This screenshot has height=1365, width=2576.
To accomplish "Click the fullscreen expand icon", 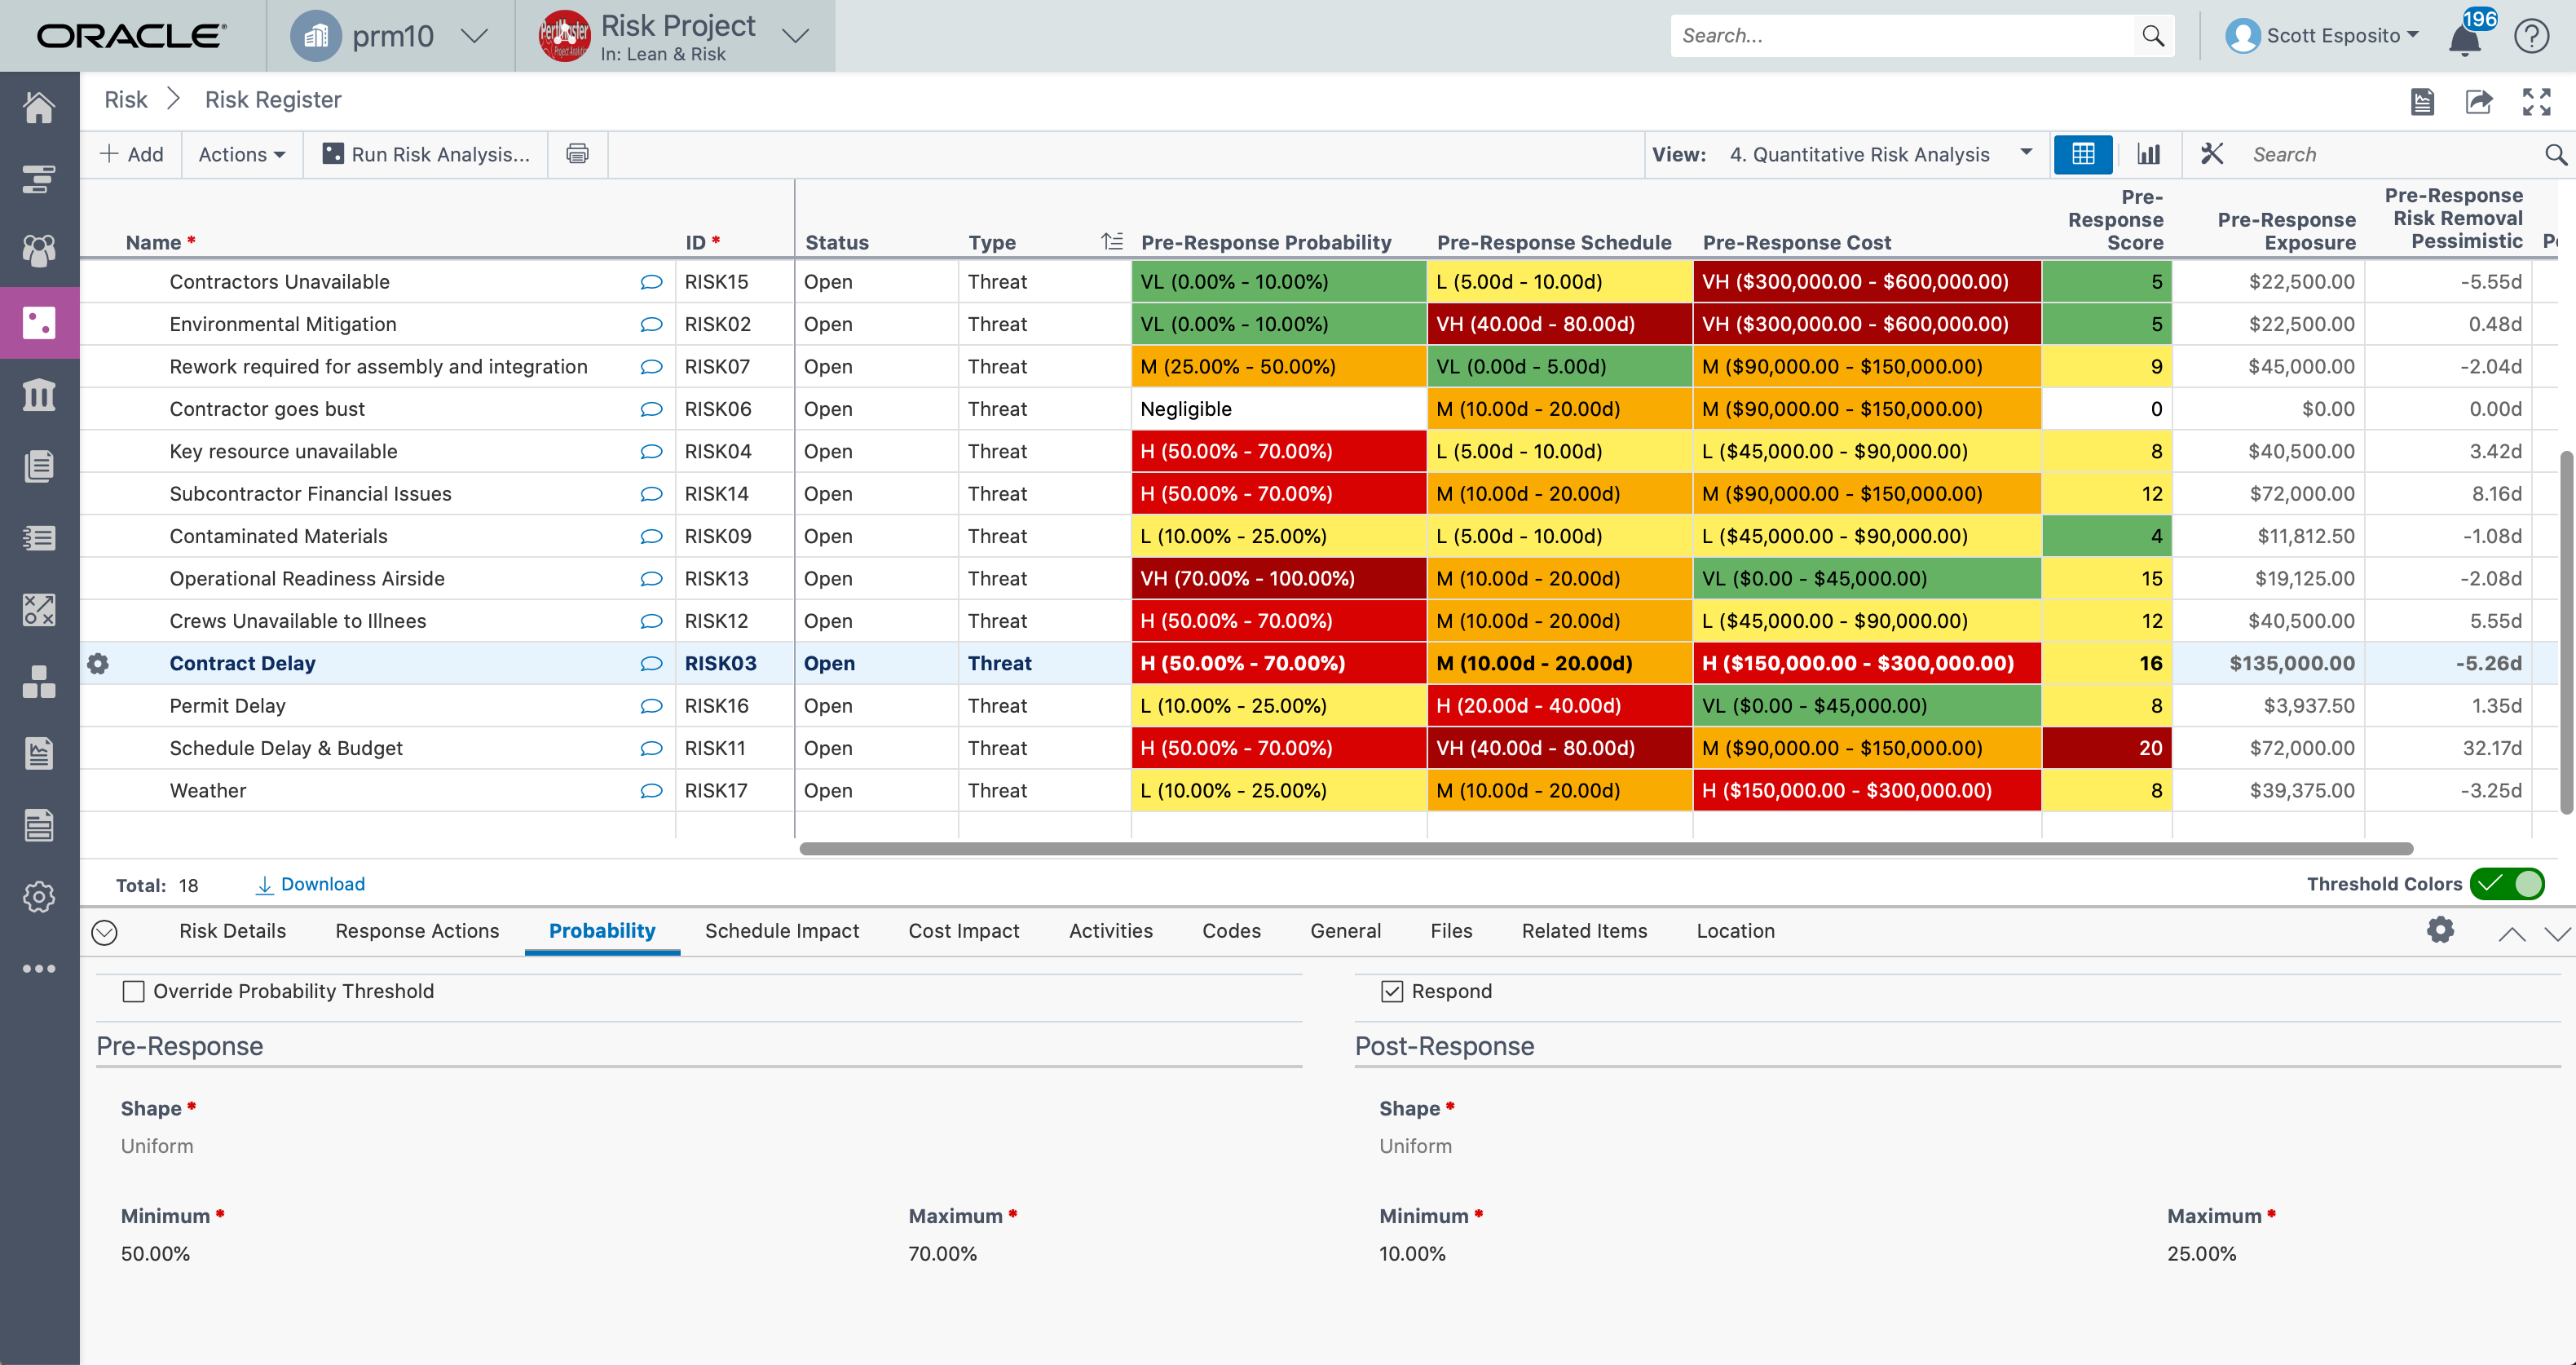I will click(2536, 101).
